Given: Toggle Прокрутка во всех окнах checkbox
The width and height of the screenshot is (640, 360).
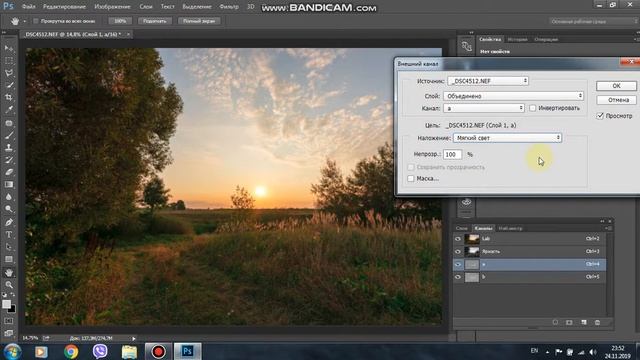Looking at the screenshot, I should coord(36,21).
